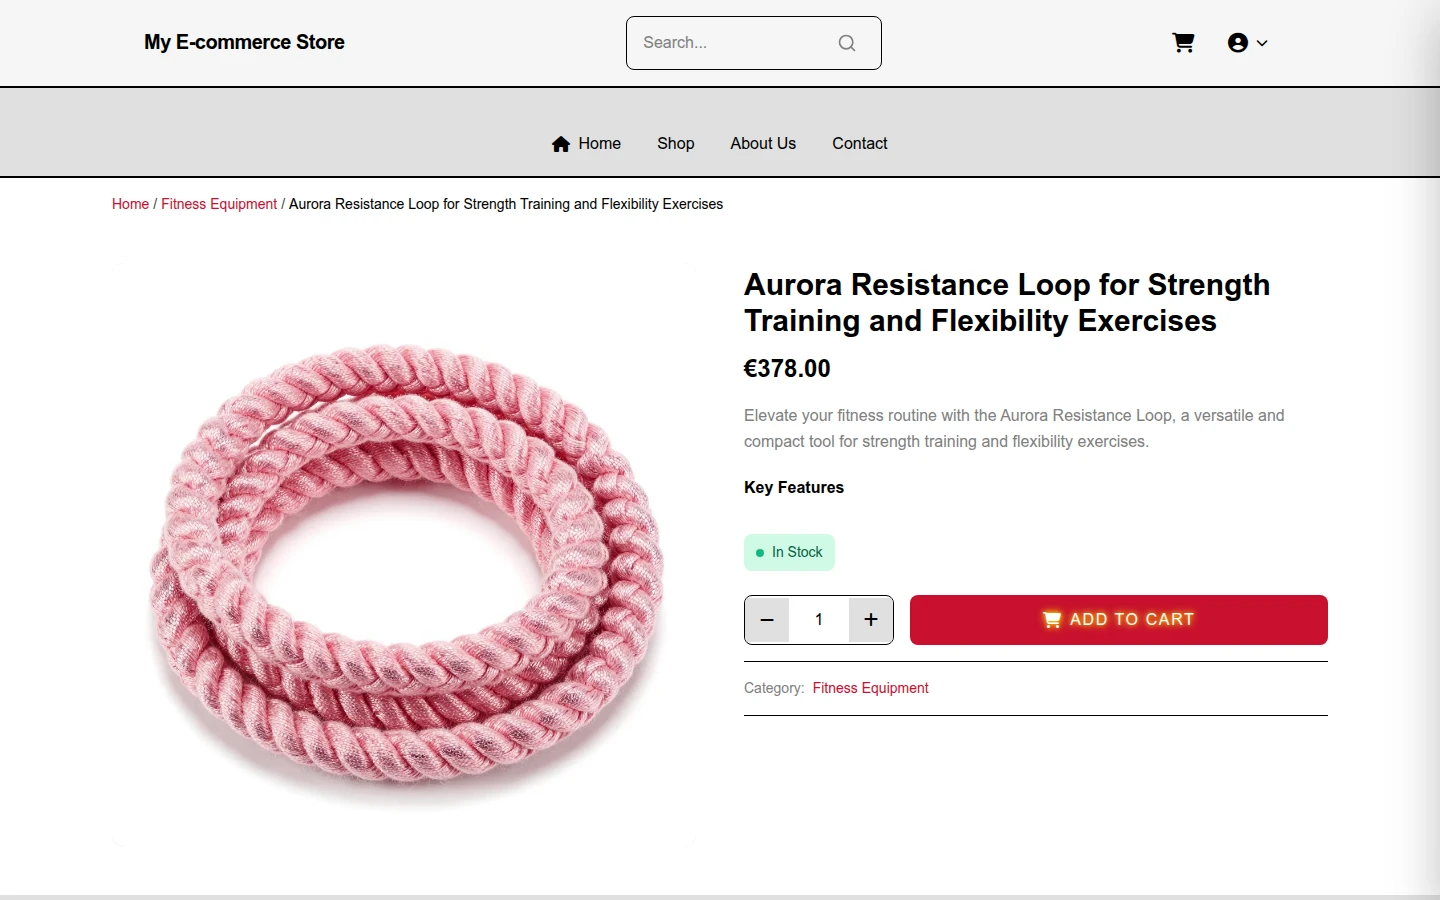Viewport: 1440px width, 900px height.
Task: Open the Contact menu item
Action: click(860, 144)
